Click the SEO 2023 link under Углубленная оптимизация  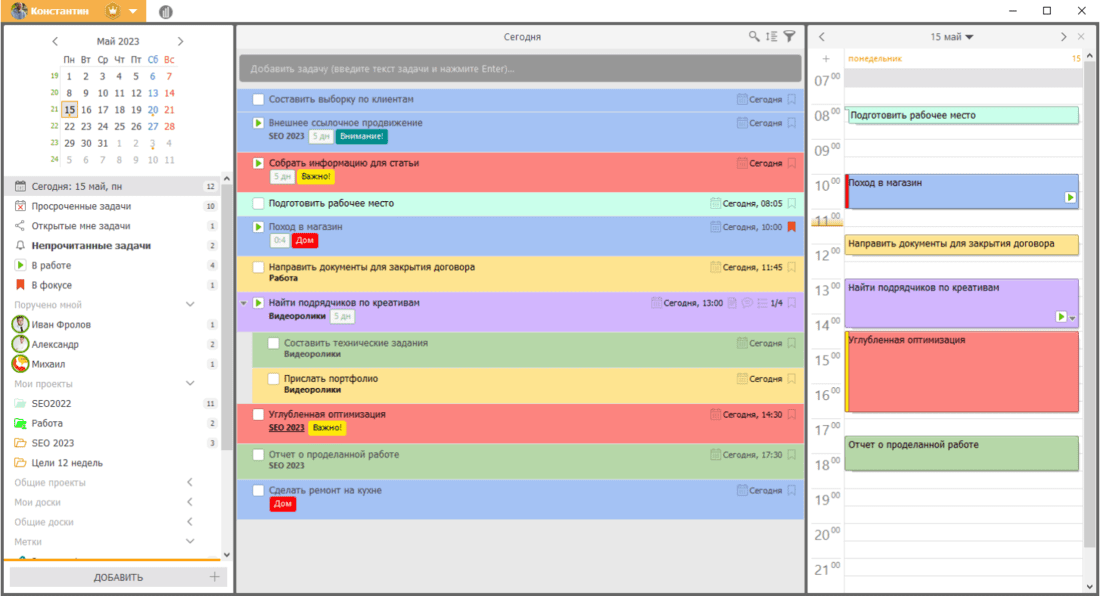(x=286, y=428)
